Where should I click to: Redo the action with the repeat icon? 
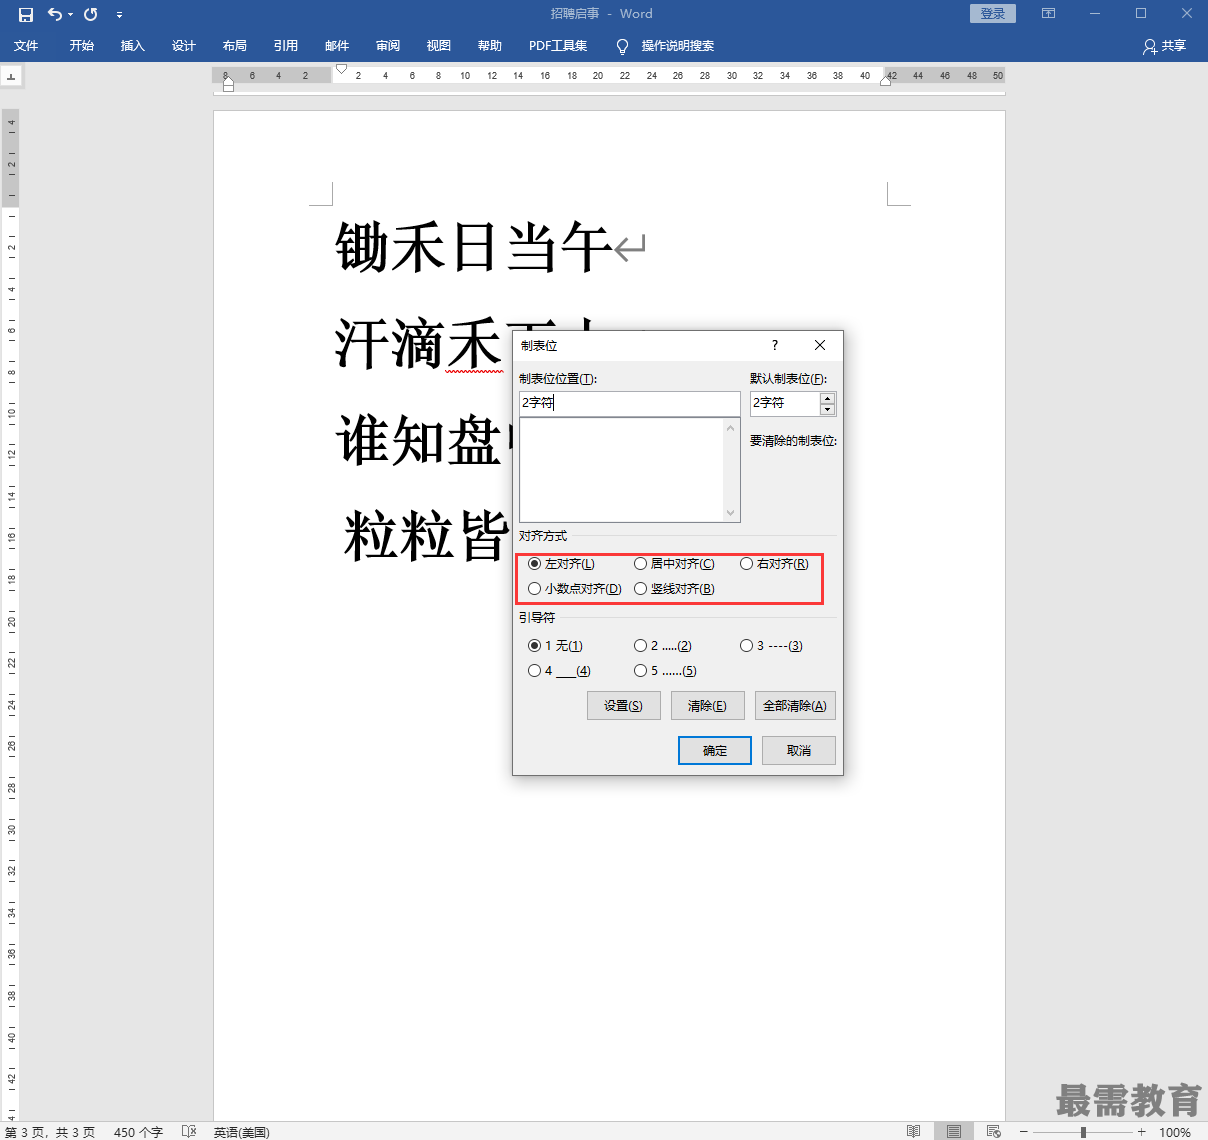click(x=91, y=14)
